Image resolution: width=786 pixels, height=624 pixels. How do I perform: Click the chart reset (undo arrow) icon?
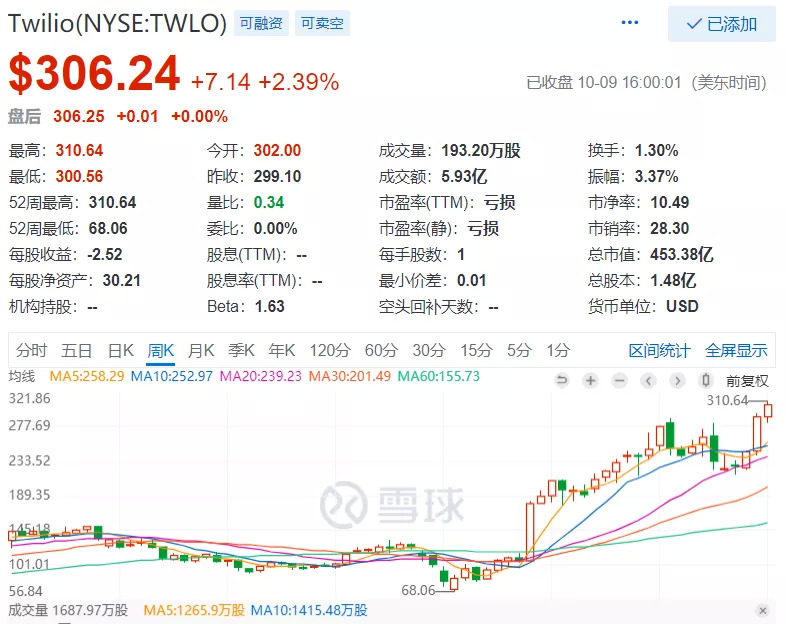[562, 380]
